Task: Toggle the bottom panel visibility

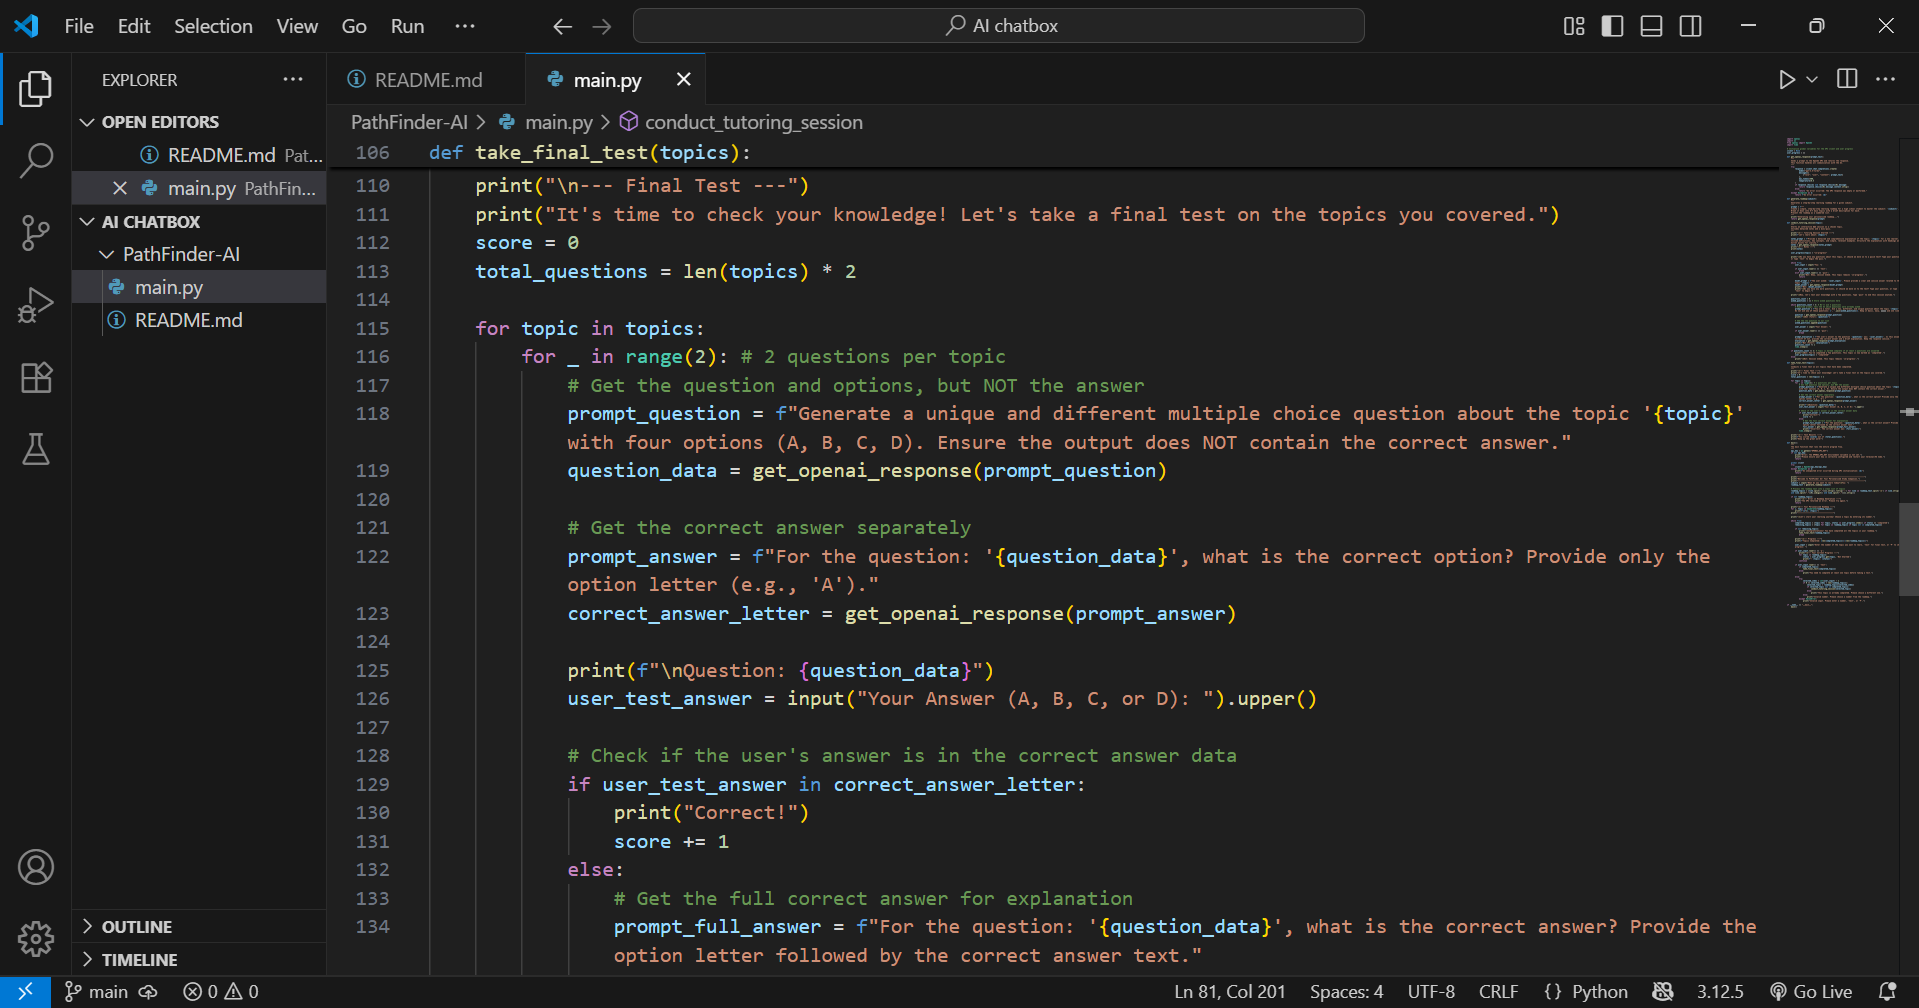Action: click(1651, 26)
